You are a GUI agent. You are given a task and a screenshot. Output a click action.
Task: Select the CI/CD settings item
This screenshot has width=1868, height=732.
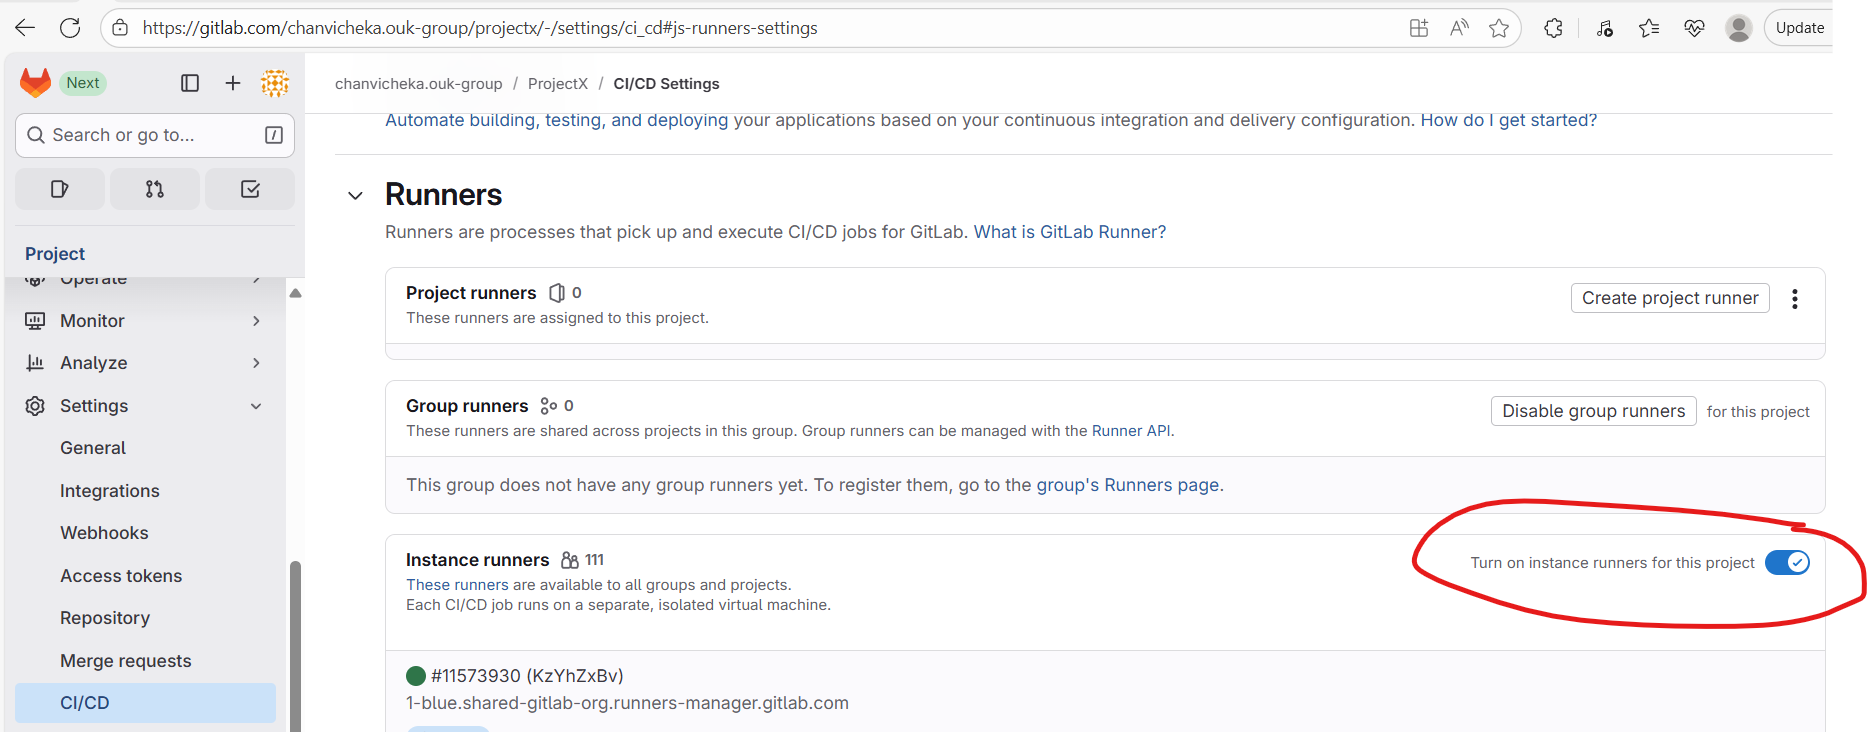click(x=85, y=703)
